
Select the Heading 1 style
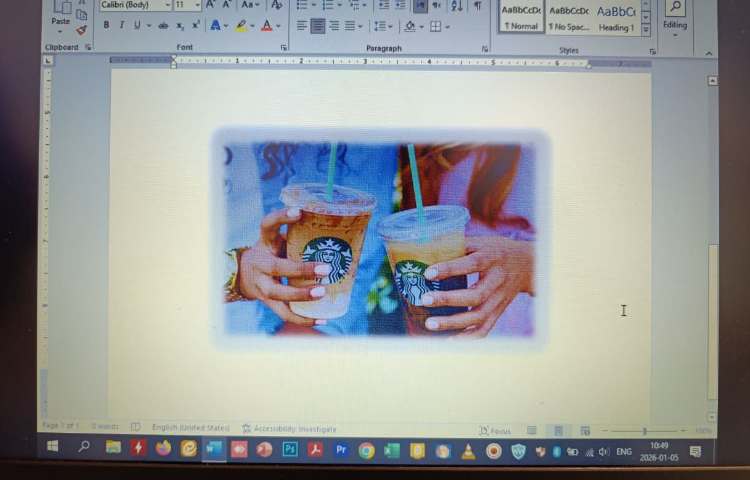[x=616, y=18]
